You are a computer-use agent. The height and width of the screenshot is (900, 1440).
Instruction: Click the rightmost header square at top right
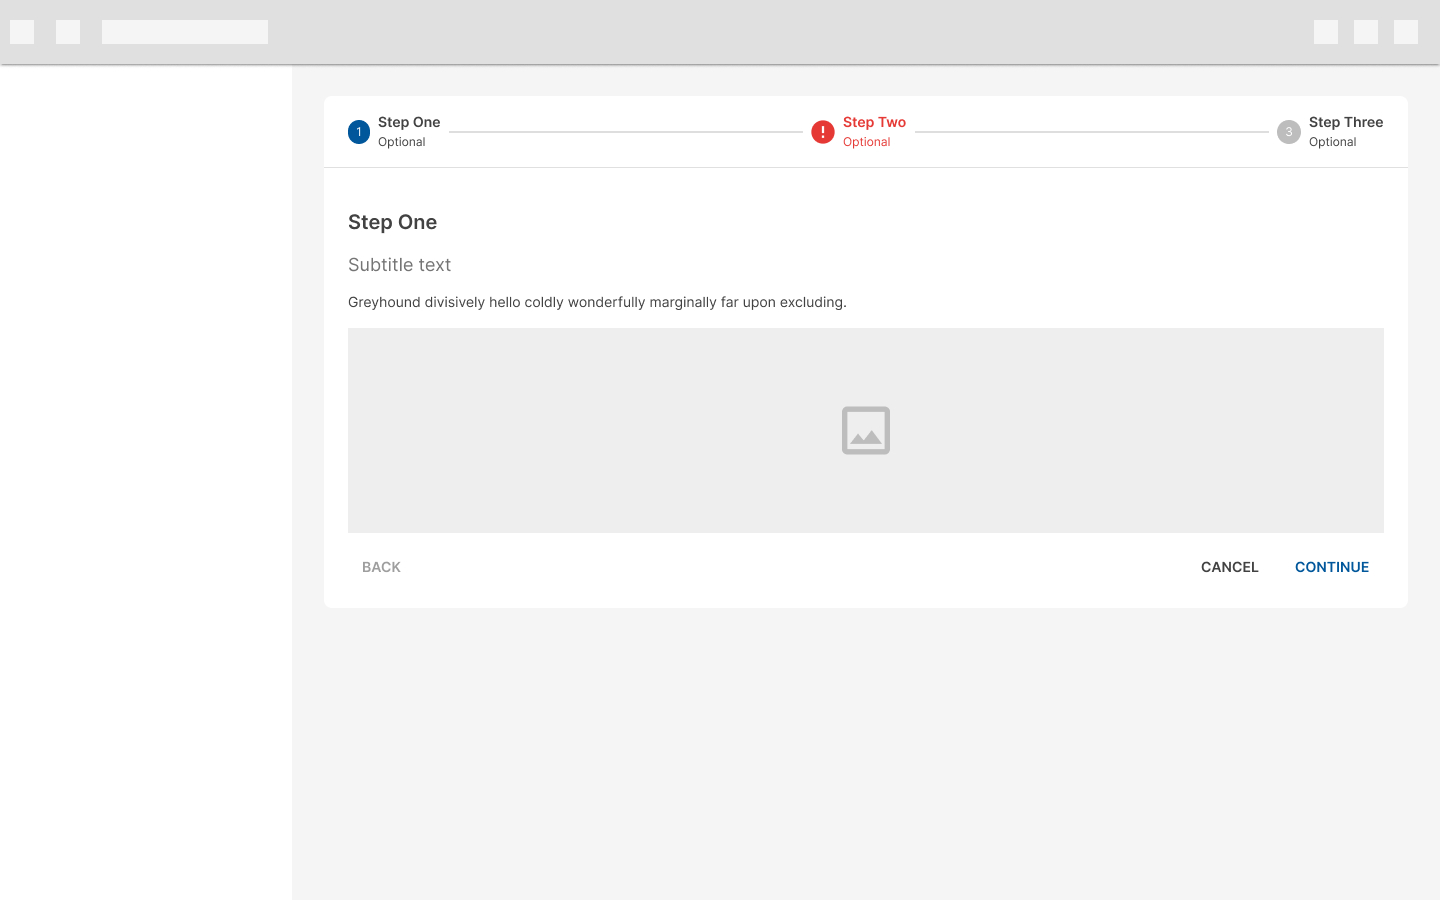pos(1406,32)
